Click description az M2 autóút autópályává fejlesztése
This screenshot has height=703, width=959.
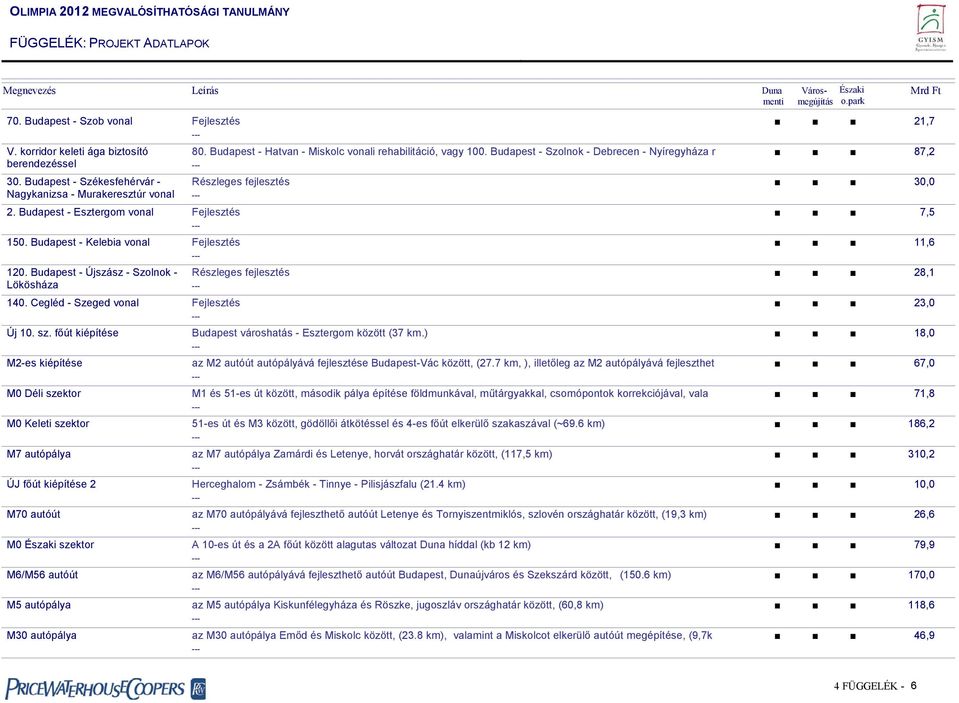[x=453, y=363]
